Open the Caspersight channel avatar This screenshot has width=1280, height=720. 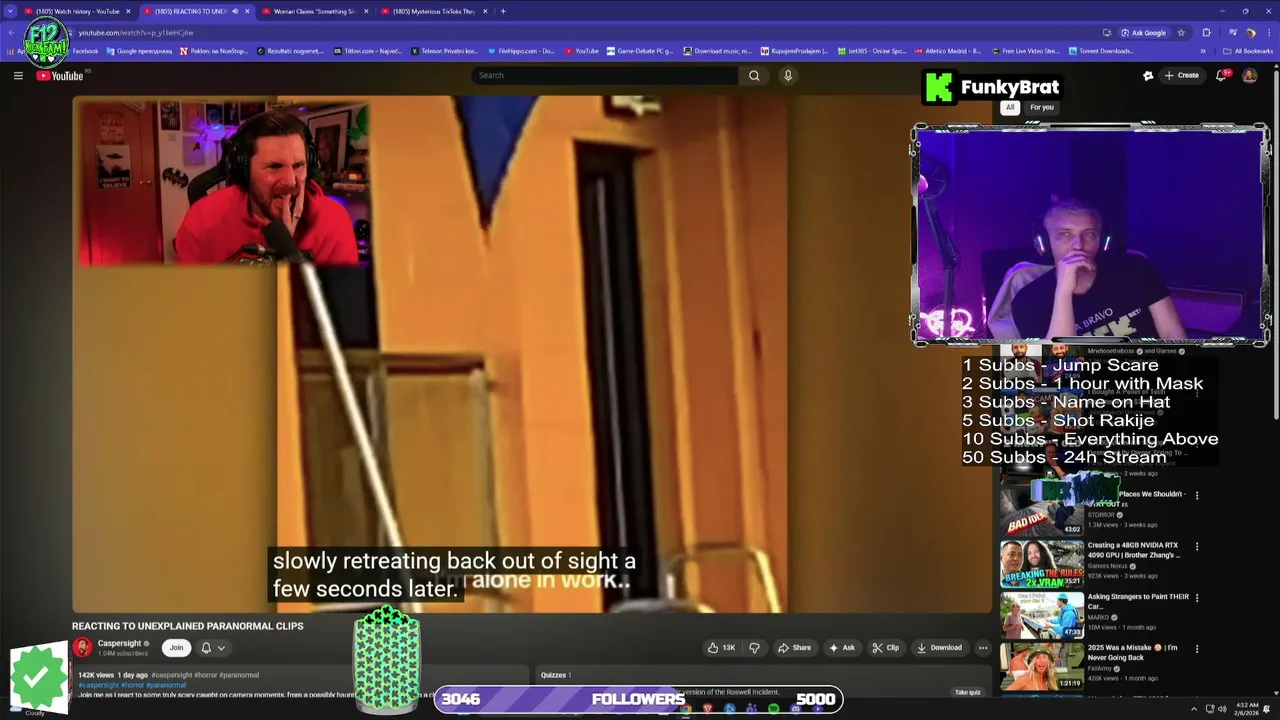click(82, 648)
